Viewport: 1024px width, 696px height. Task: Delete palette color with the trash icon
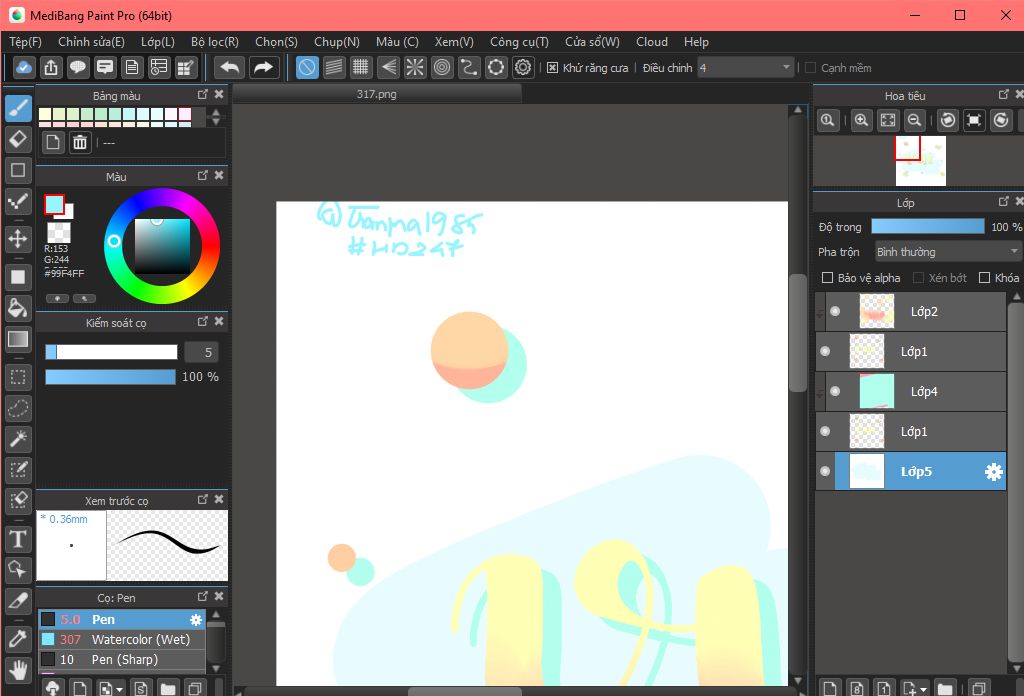point(80,142)
